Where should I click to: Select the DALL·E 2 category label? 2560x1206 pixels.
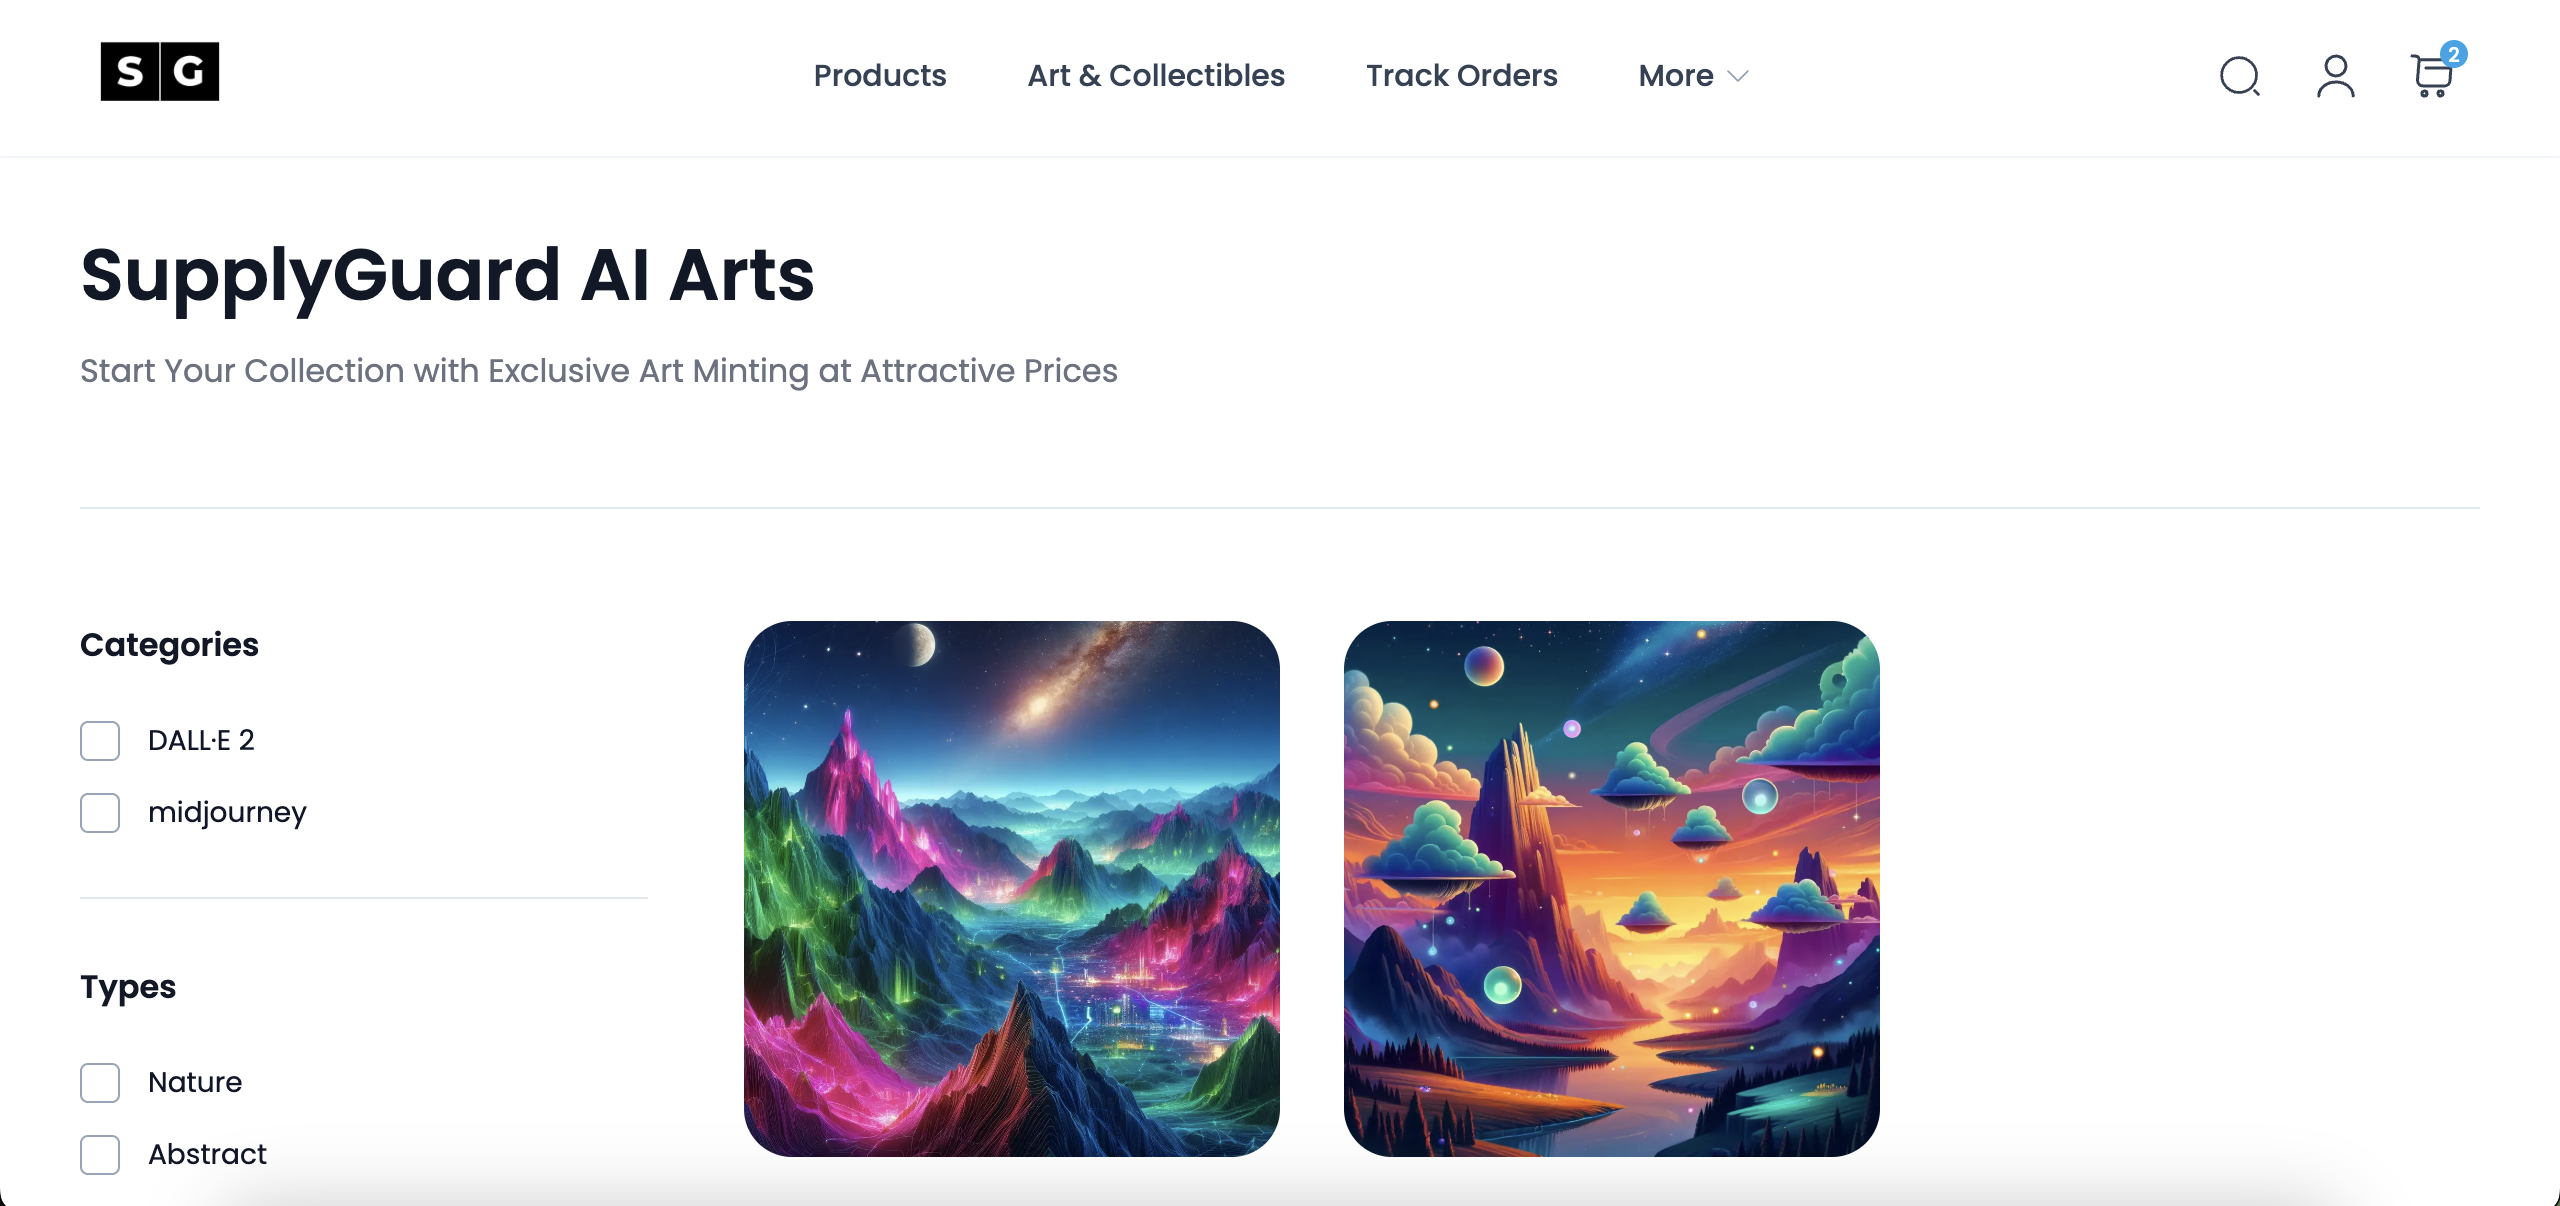[x=201, y=741]
